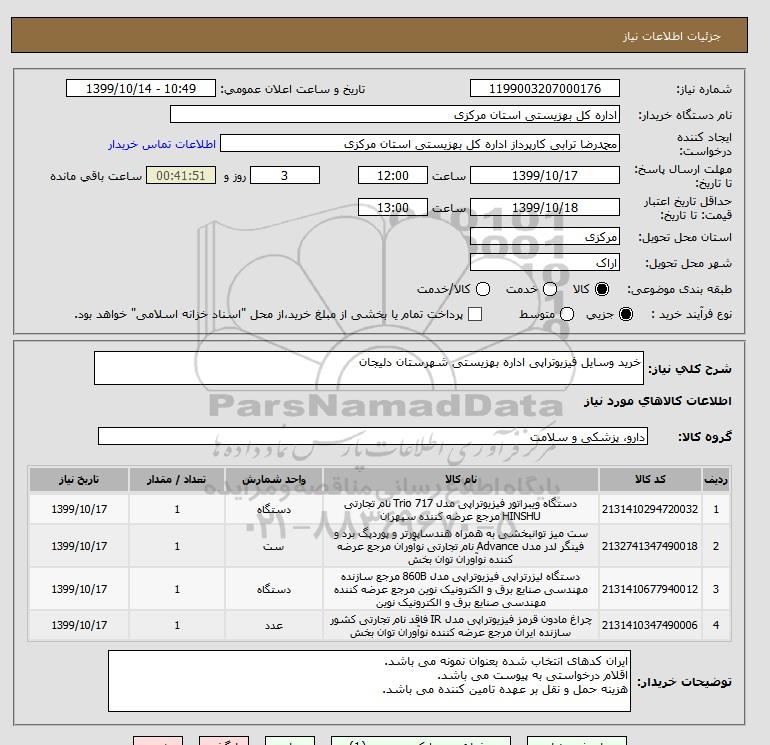Click the quantity cell in row 3

click(177, 589)
